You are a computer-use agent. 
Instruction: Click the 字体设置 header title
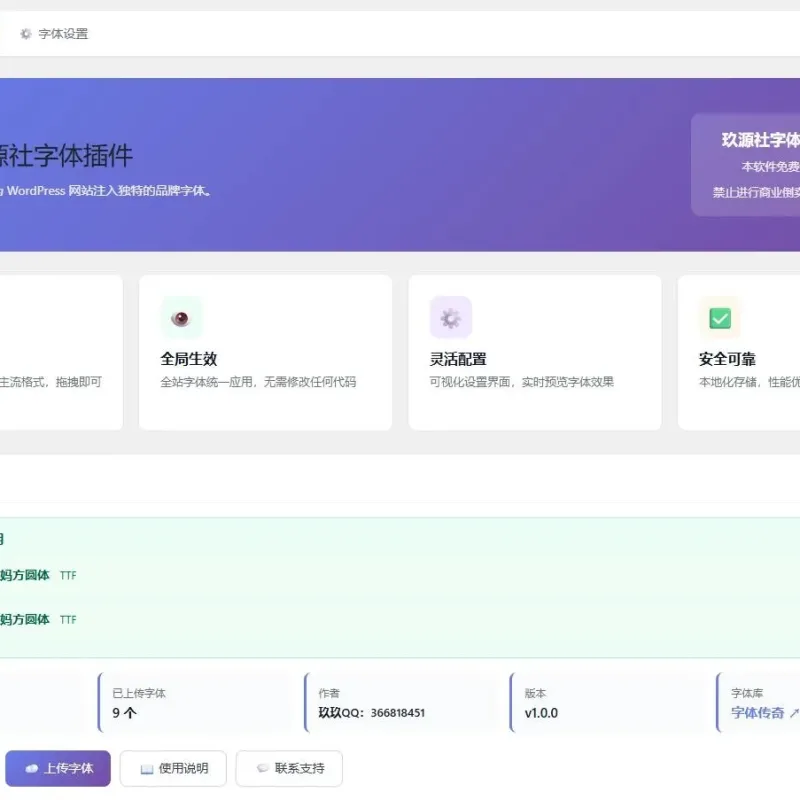tap(63, 34)
